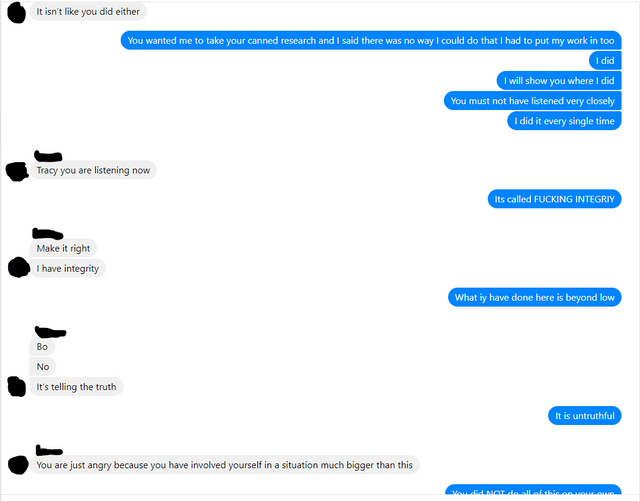640x501 pixels.
Task: Click avatar beside 'I have integrity' message
Action: [18, 267]
